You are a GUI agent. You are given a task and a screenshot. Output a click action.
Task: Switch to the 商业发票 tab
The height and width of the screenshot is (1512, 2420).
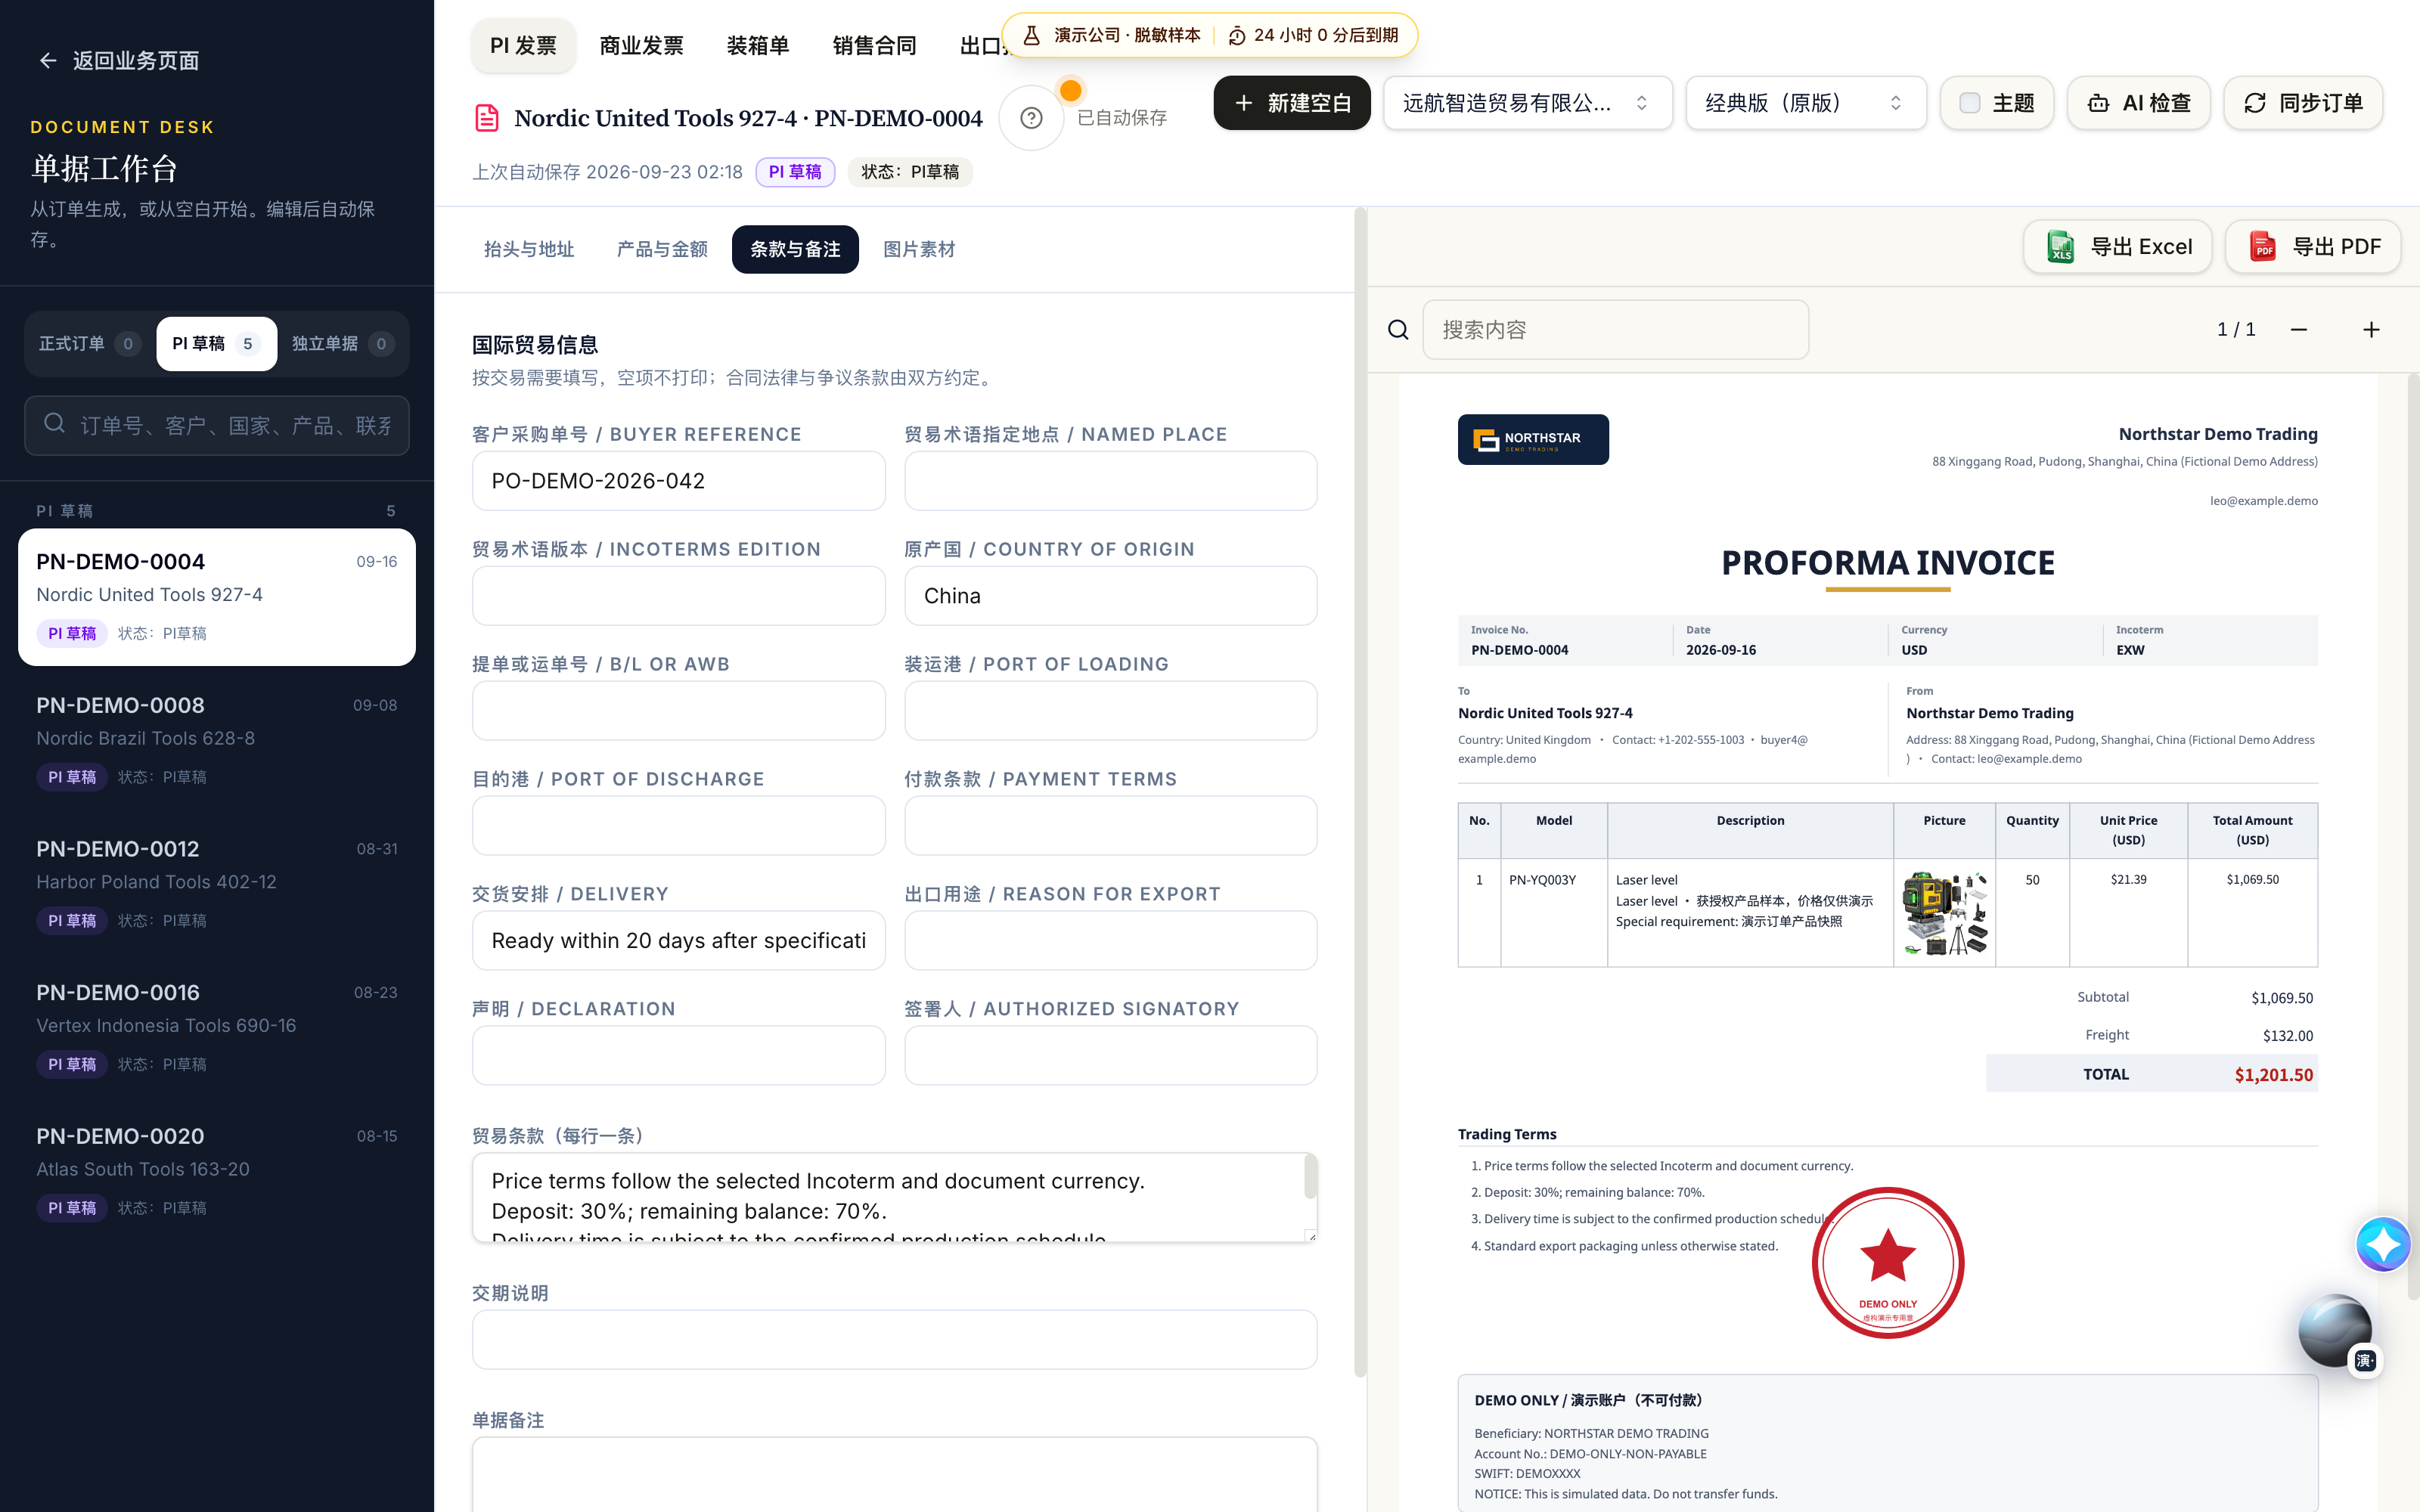(641, 46)
